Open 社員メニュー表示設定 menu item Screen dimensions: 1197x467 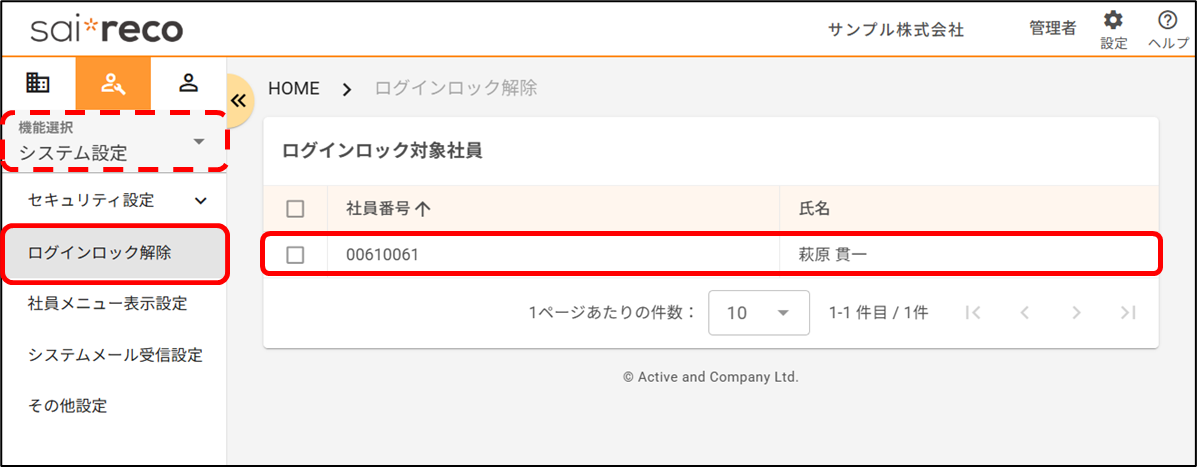[108, 303]
